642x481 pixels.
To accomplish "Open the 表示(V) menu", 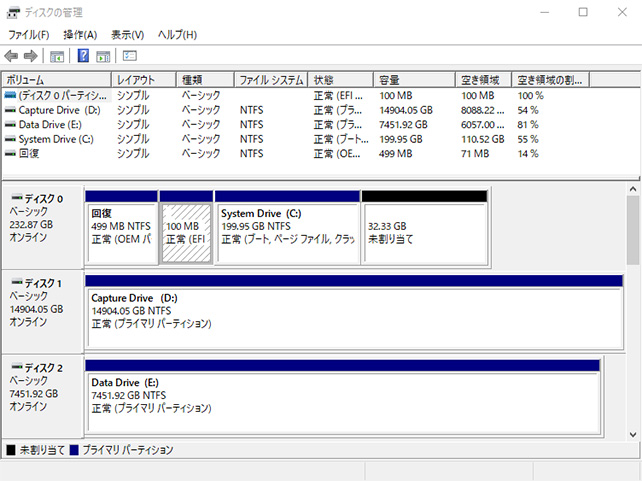I will [128, 35].
